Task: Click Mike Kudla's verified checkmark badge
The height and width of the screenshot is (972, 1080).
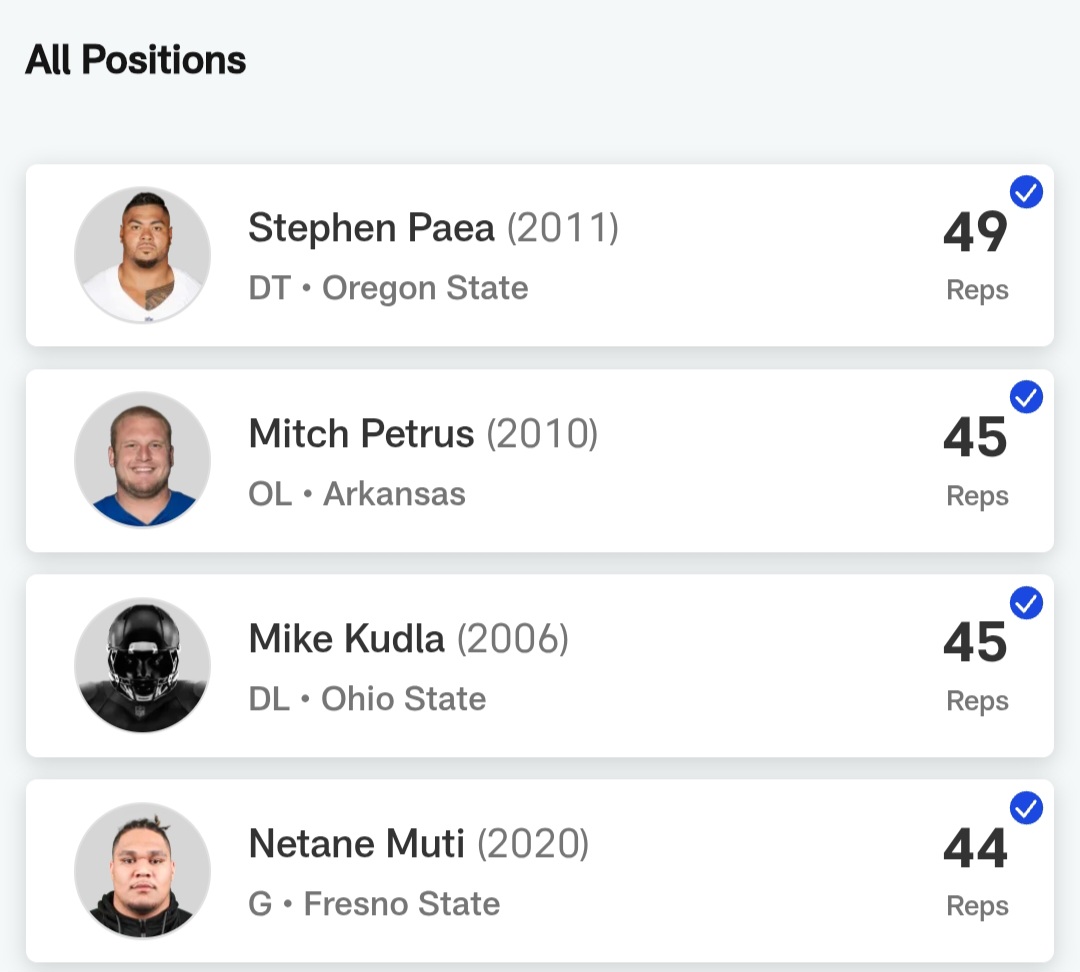Action: tap(1026, 603)
